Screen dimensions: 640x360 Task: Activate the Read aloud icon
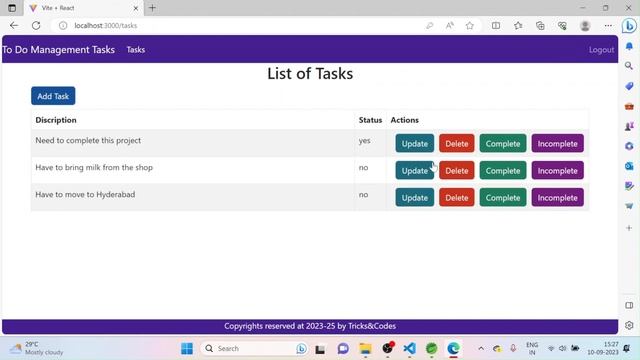tap(449, 25)
